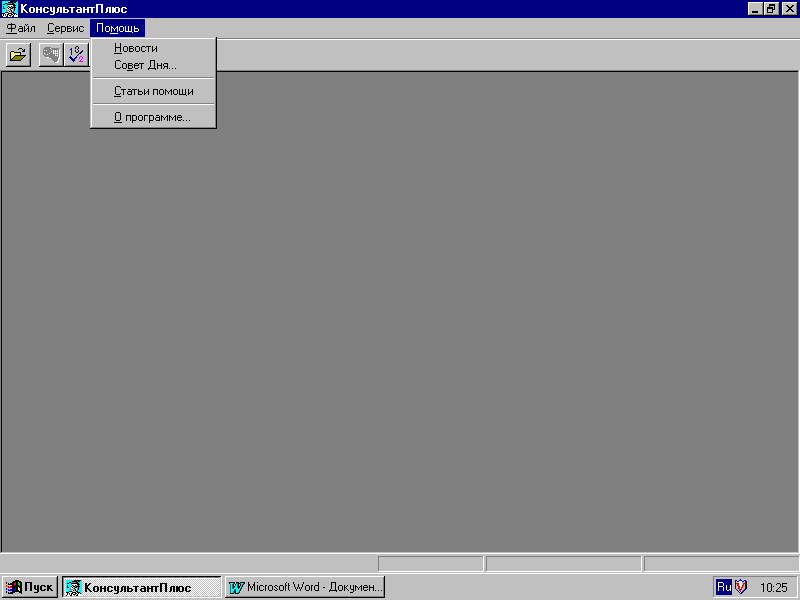Screen dimensions: 800x600
Task: Close the КонсультантПлюс window
Action: [x=789, y=9]
